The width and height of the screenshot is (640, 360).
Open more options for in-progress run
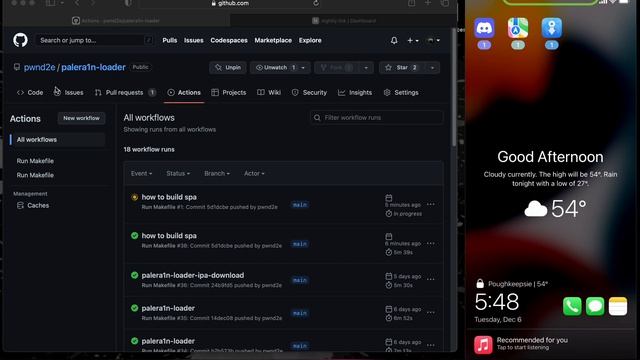(x=431, y=204)
